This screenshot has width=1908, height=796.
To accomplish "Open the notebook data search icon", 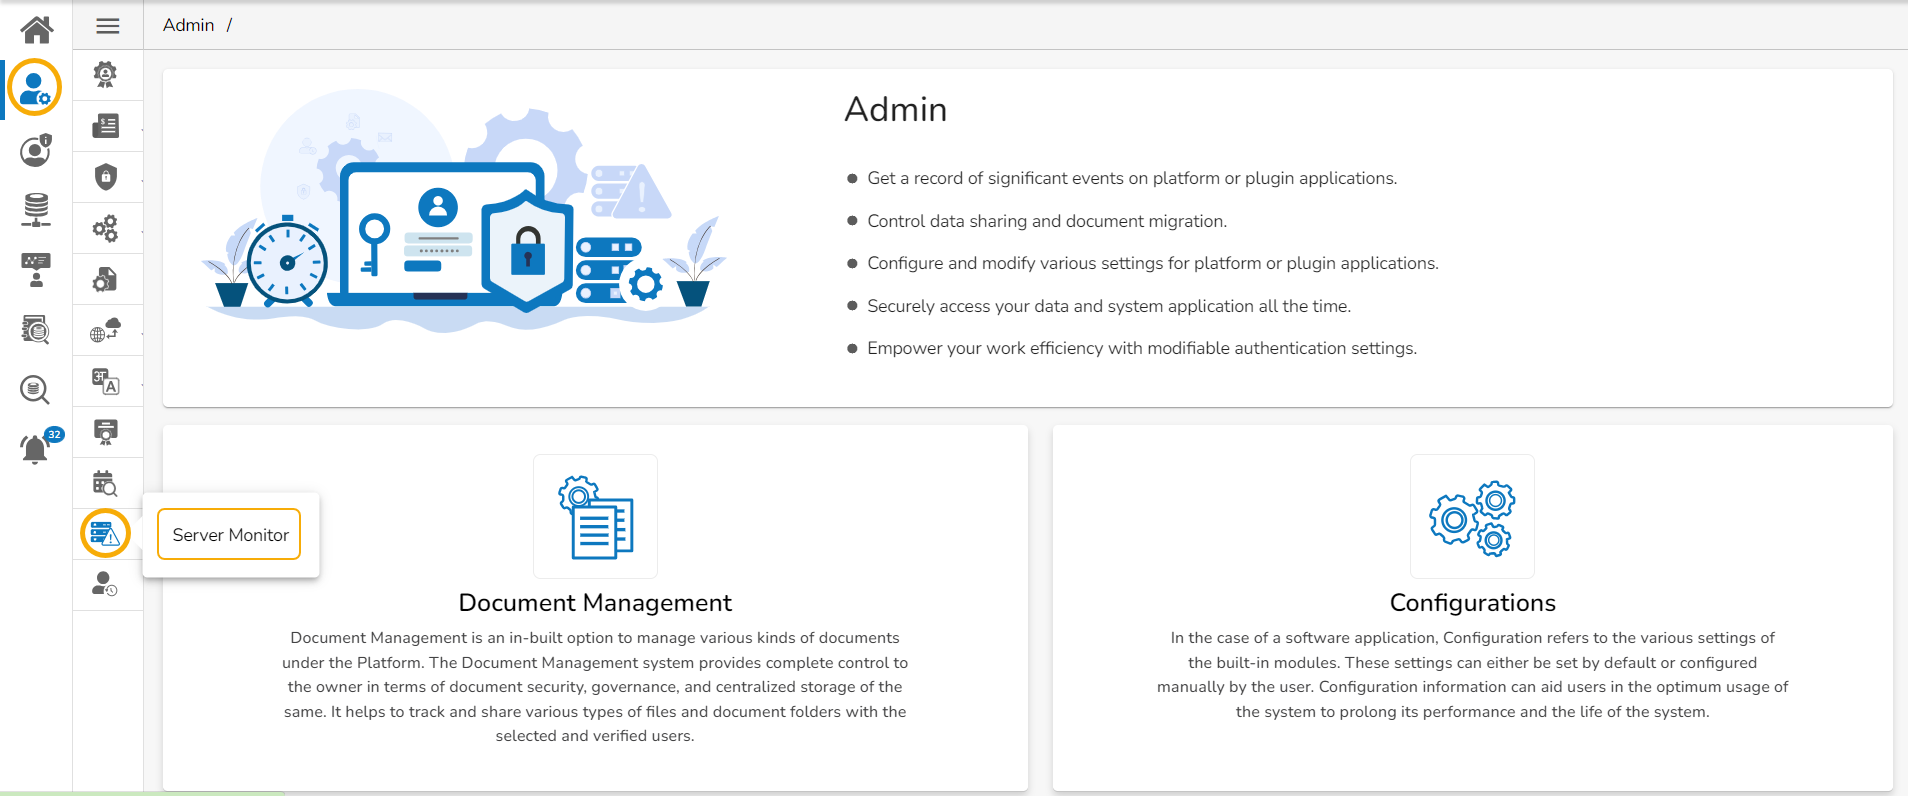I will (x=36, y=329).
